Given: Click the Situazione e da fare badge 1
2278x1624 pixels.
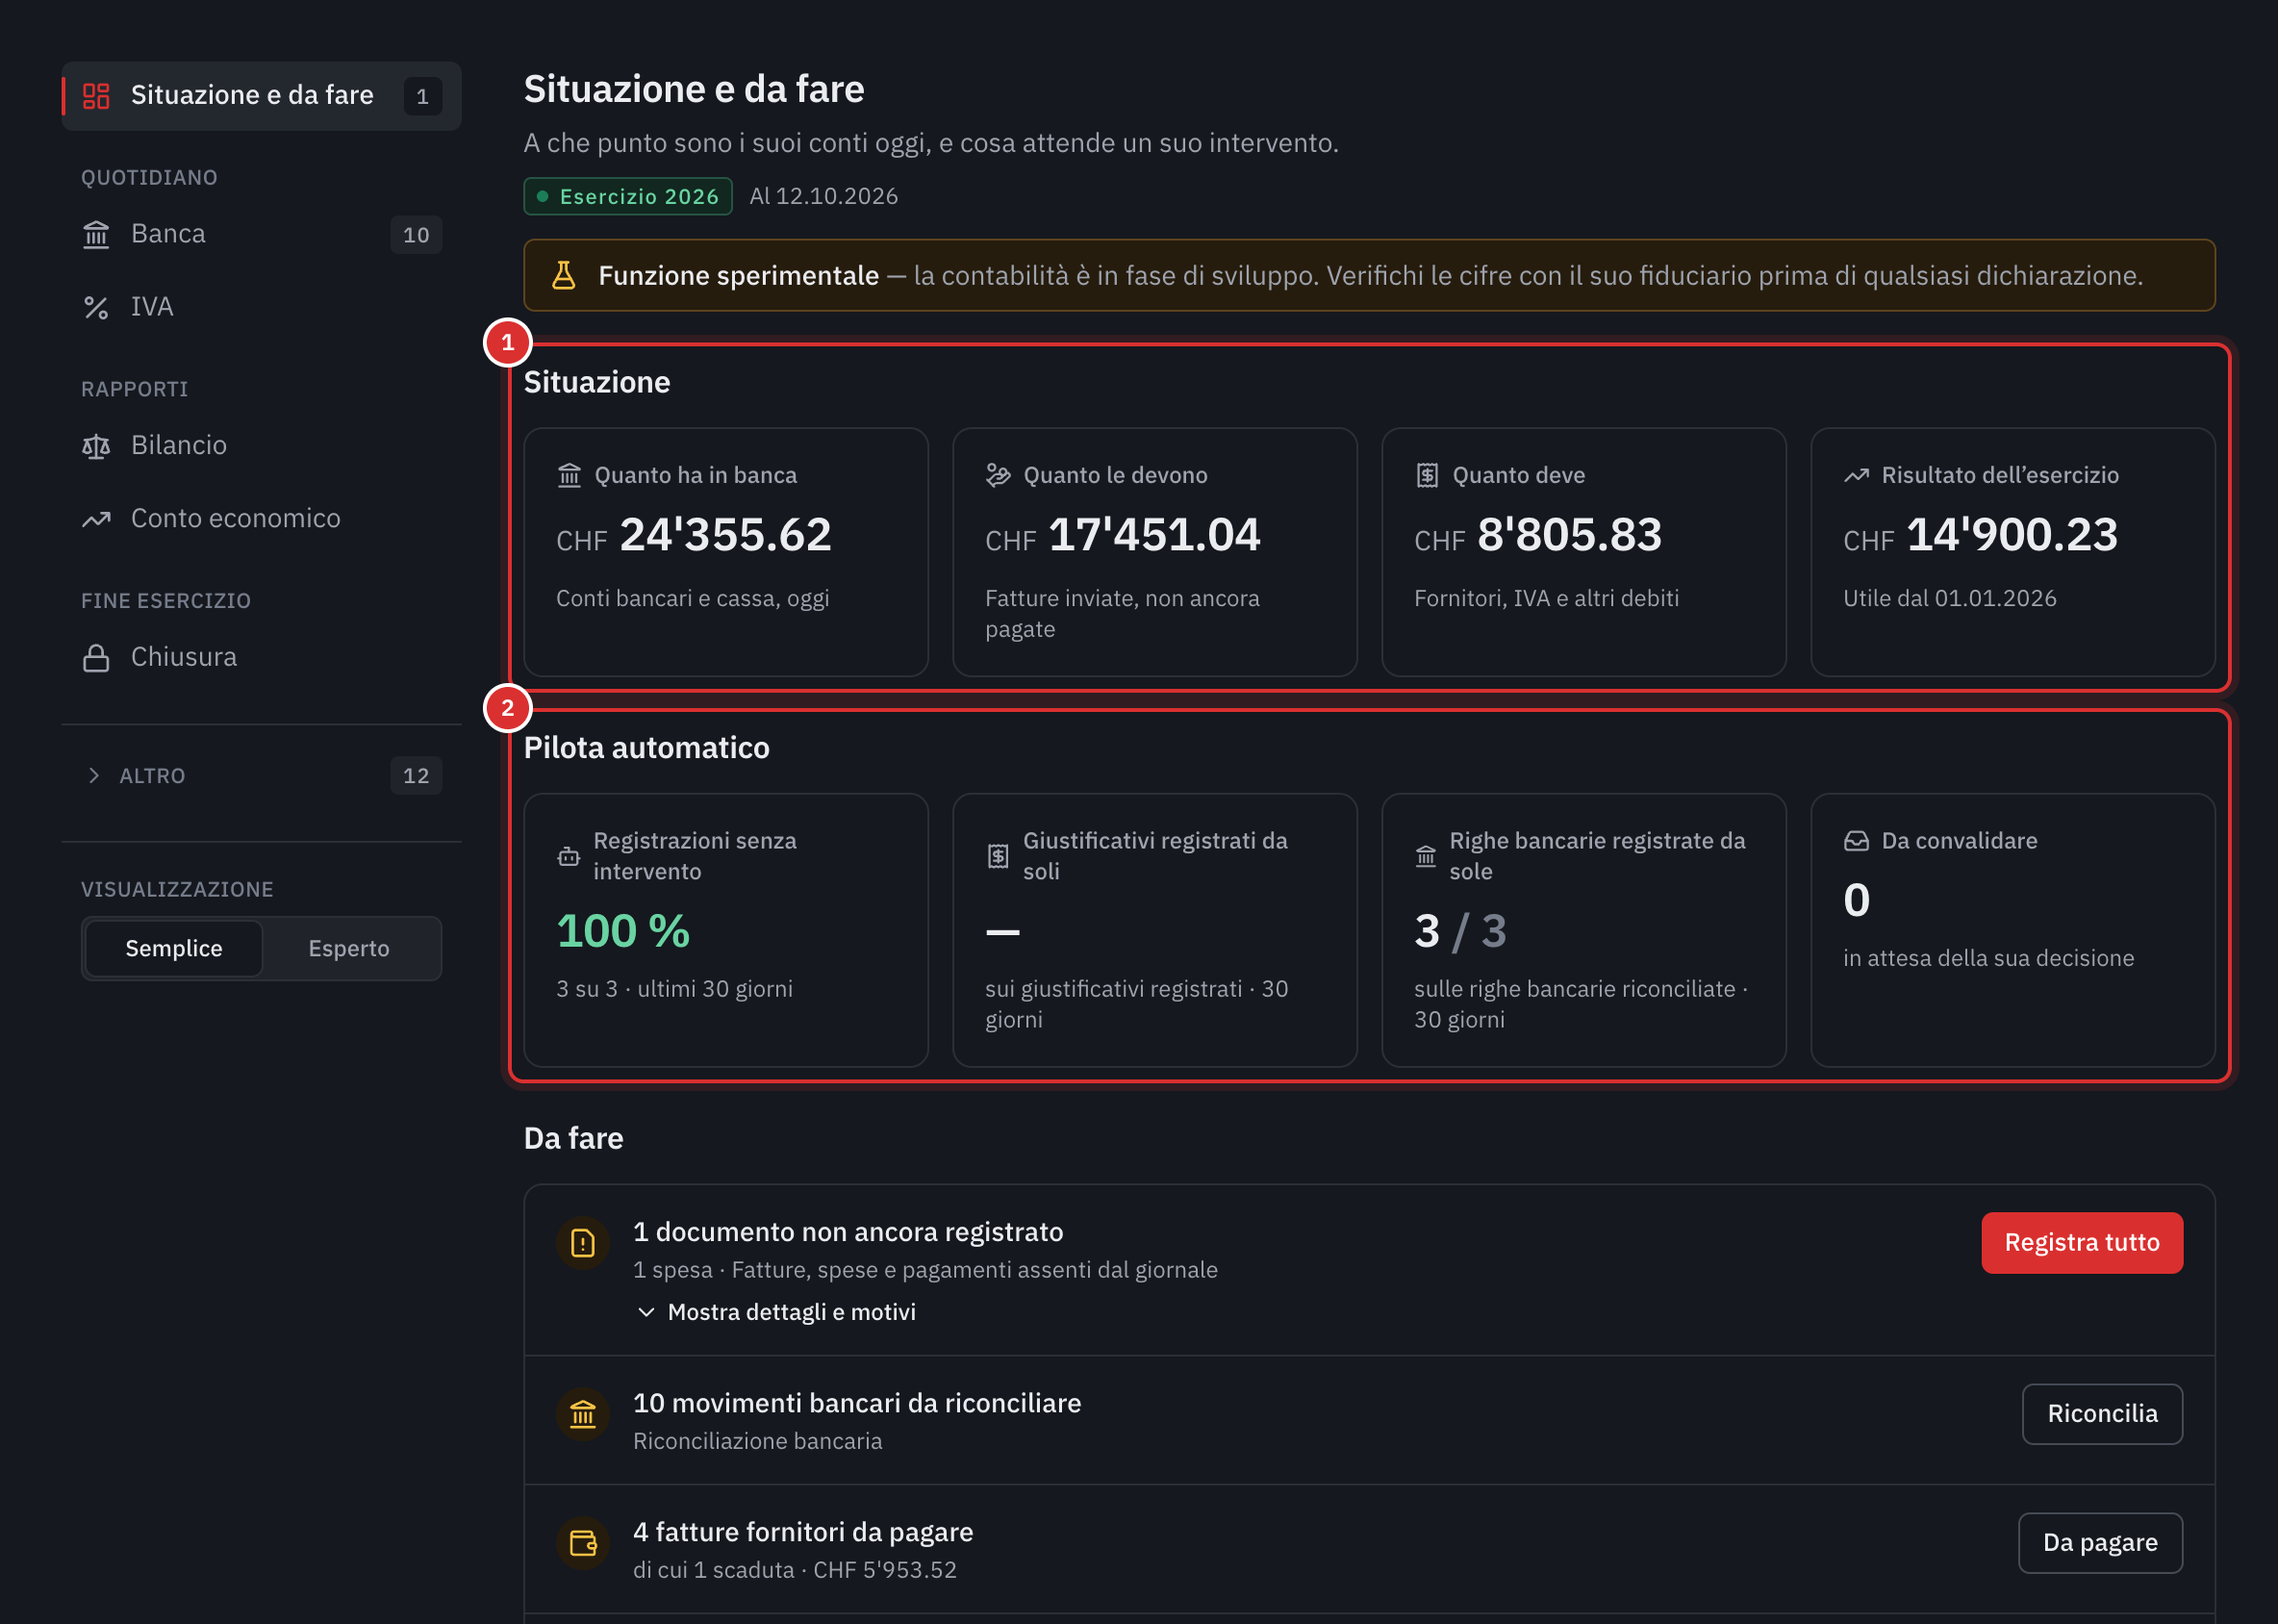Looking at the screenshot, I should [422, 96].
